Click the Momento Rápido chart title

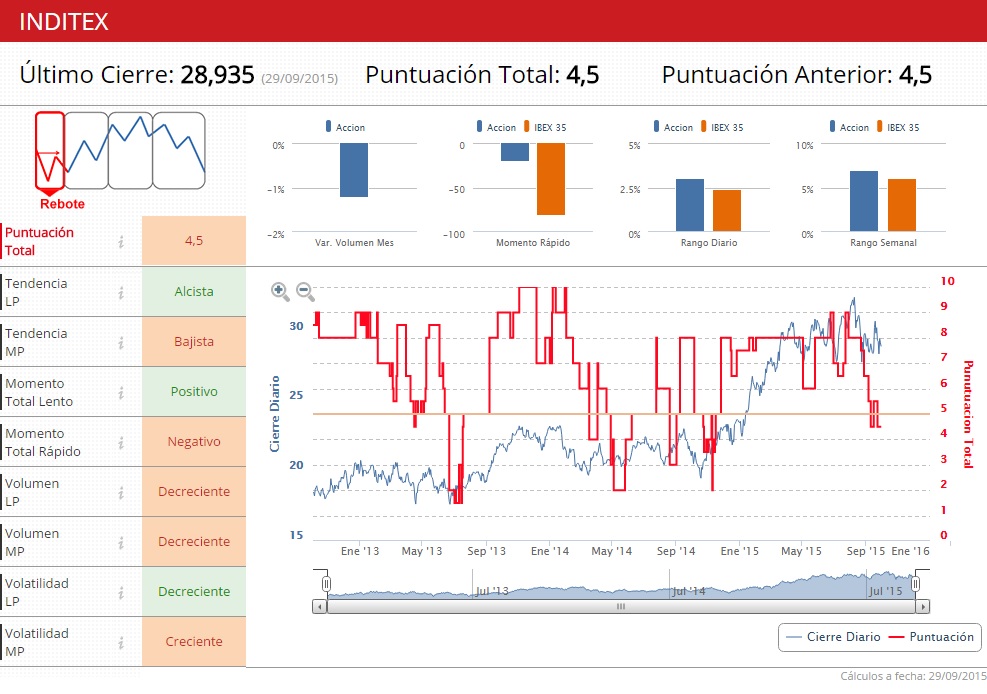[533, 243]
